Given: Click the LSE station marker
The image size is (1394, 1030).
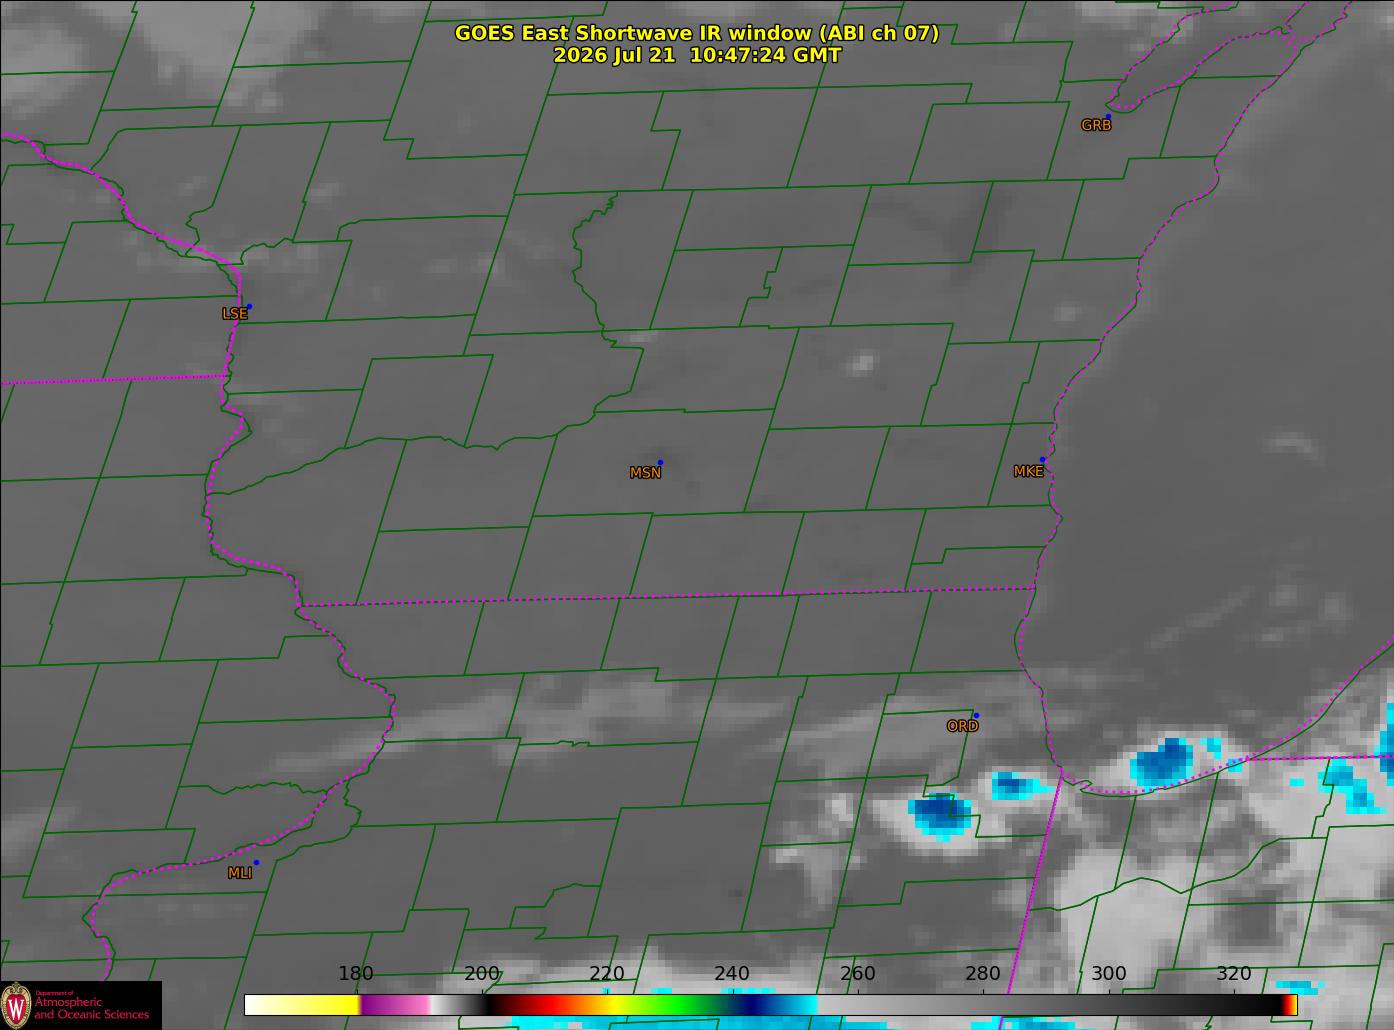Looking at the screenshot, I should tap(249, 307).
